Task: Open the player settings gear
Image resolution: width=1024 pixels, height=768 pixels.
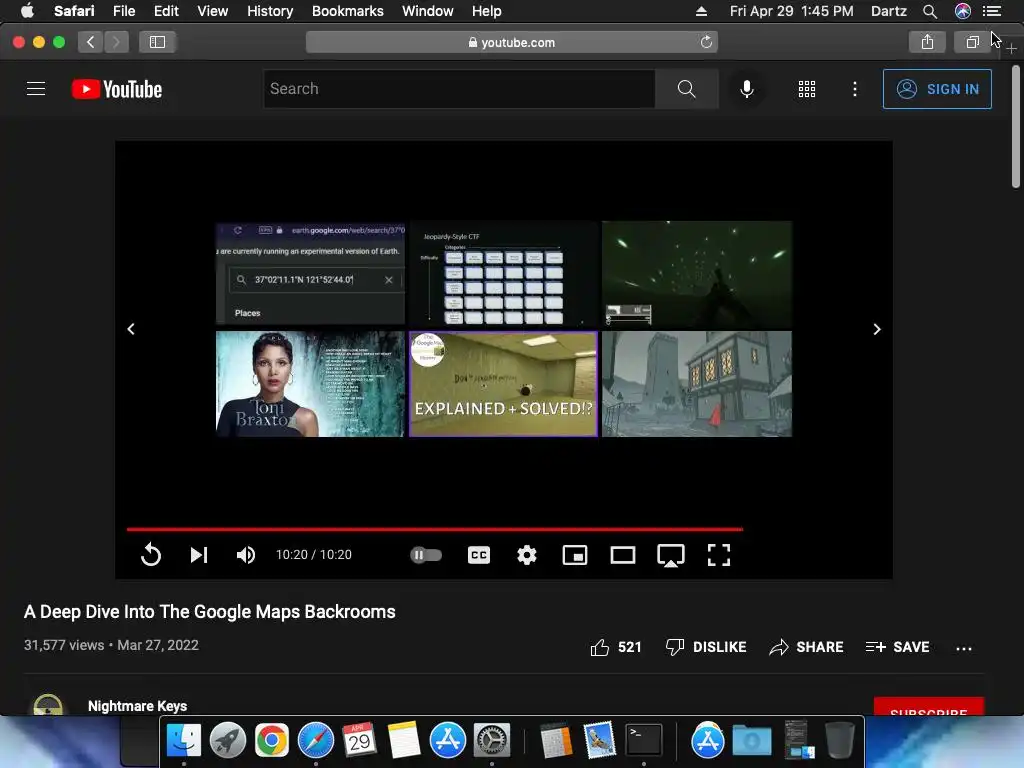Action: coord(526,554)
